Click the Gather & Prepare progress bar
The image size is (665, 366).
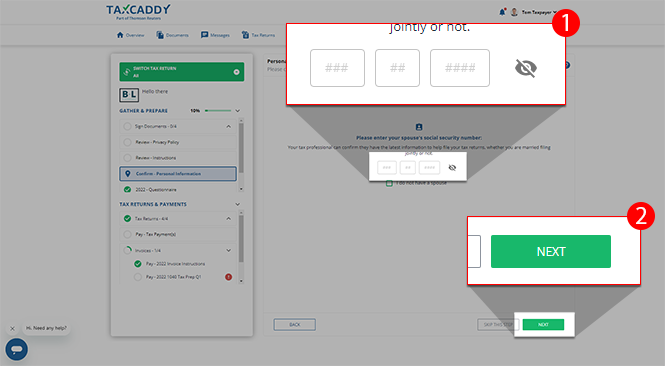point(218,111)
